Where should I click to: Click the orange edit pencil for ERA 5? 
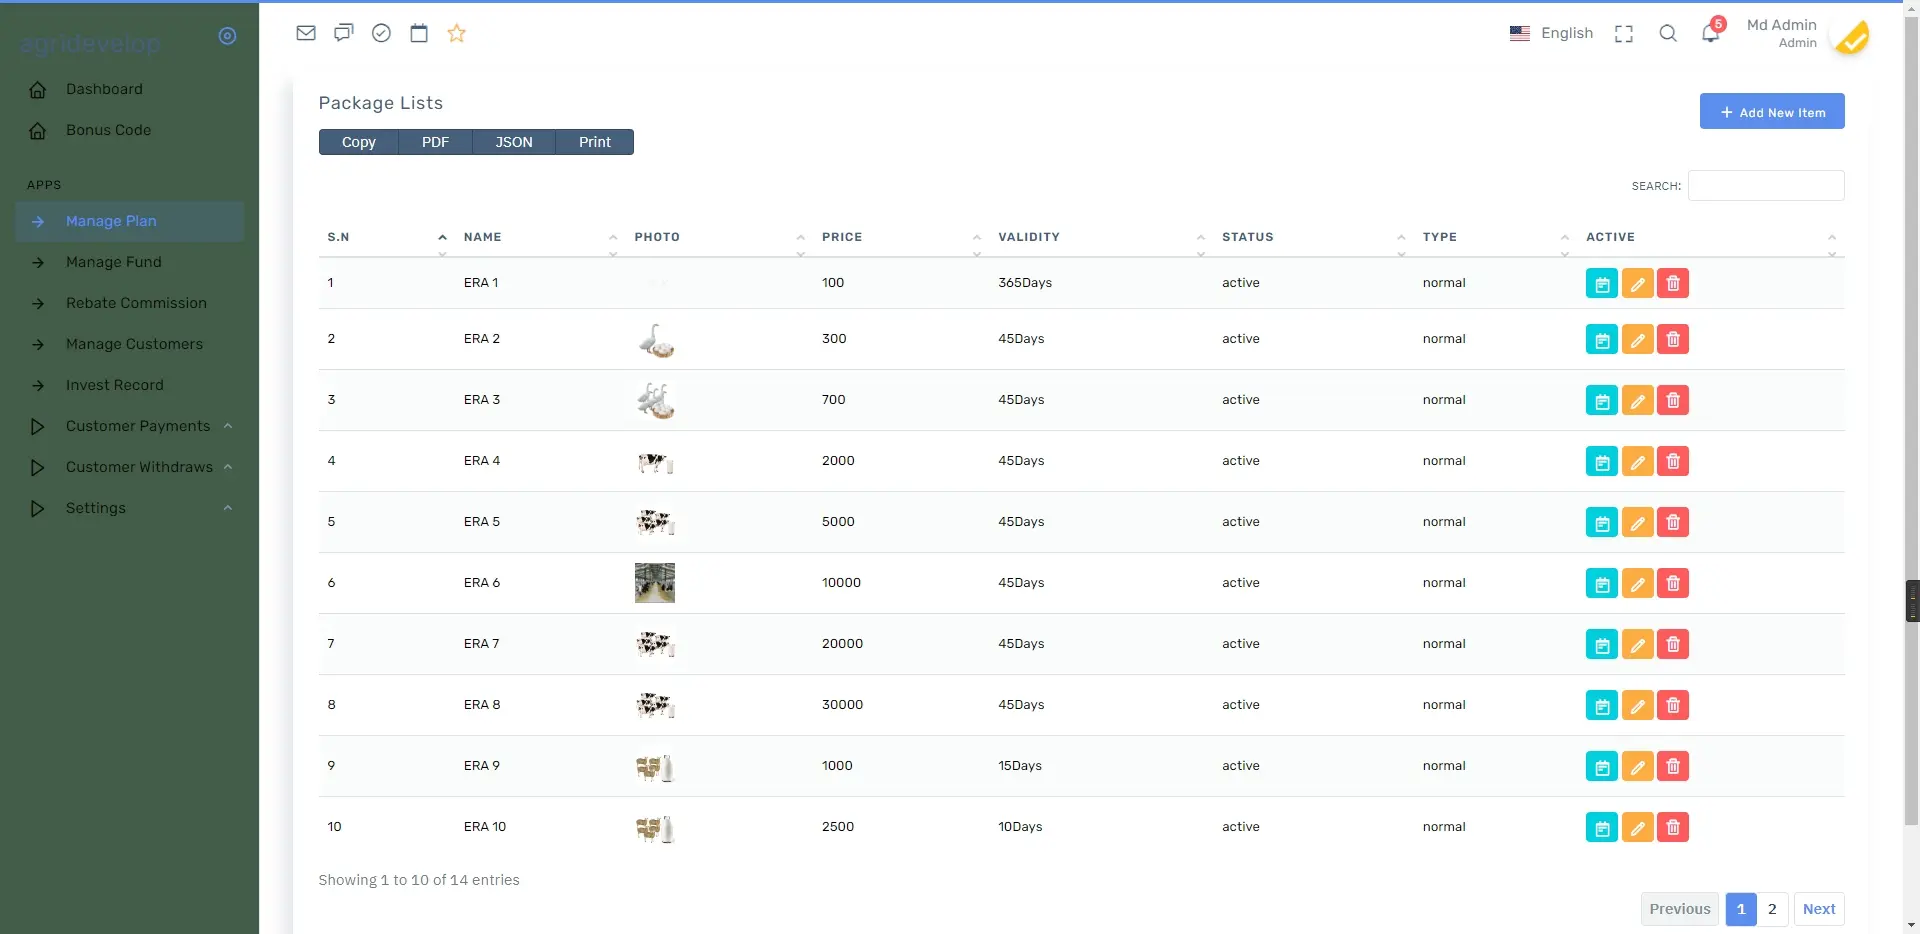[x=1637, y=523]
